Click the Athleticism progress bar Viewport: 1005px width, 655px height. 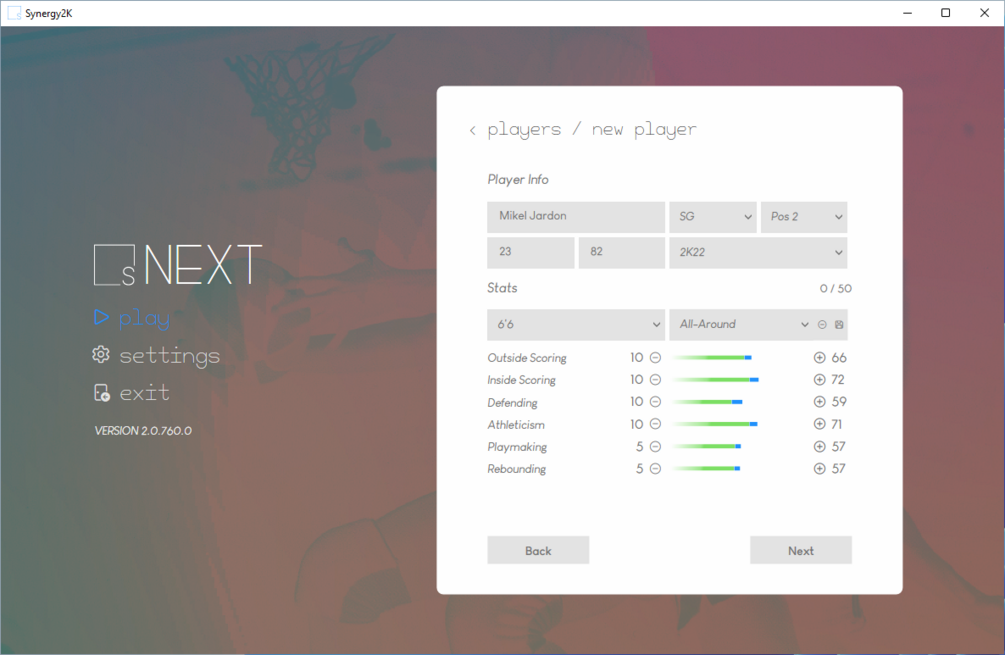point(715,424)
